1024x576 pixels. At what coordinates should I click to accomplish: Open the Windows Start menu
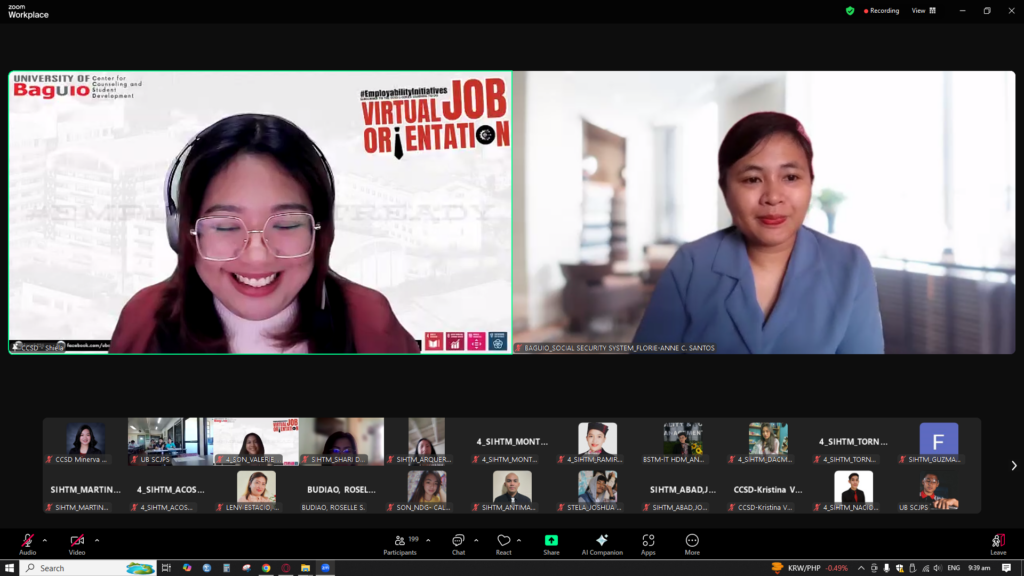(9, 568)
